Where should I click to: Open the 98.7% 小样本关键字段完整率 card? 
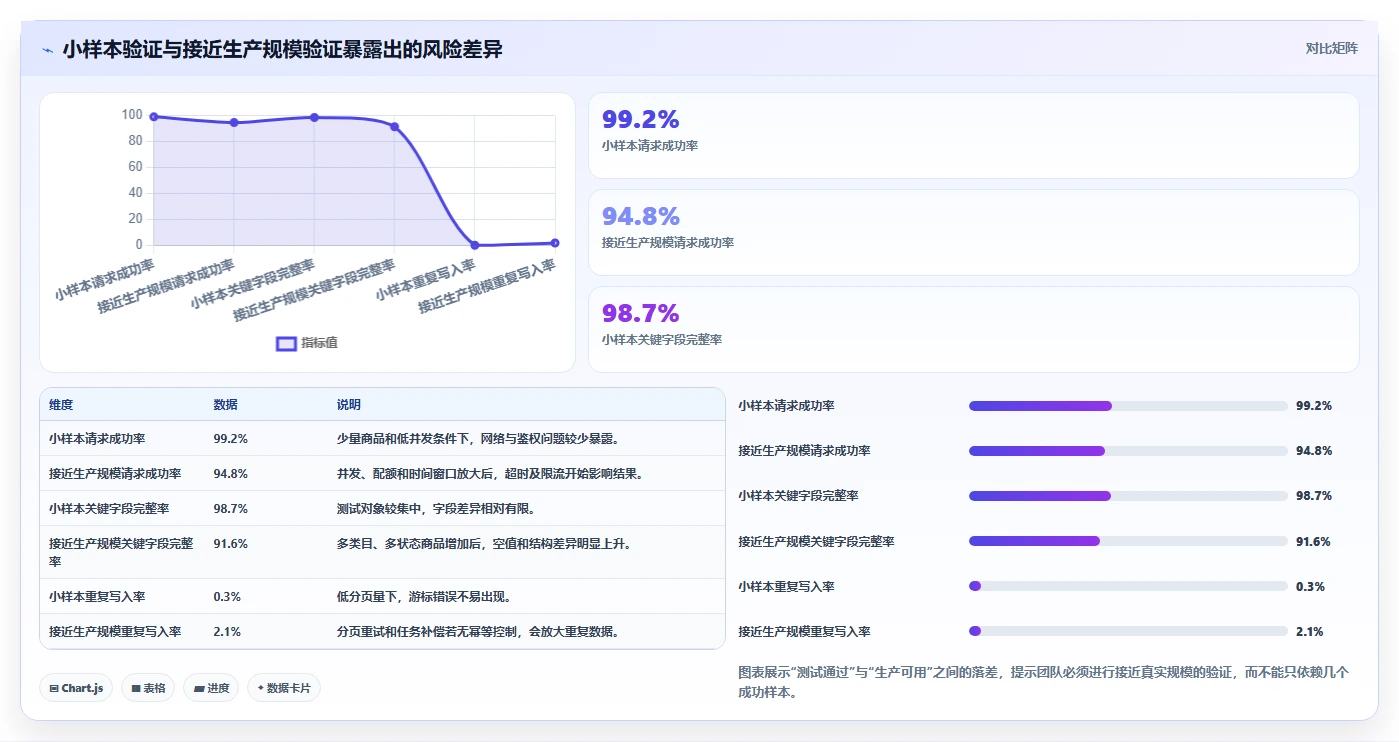point(974,329)
